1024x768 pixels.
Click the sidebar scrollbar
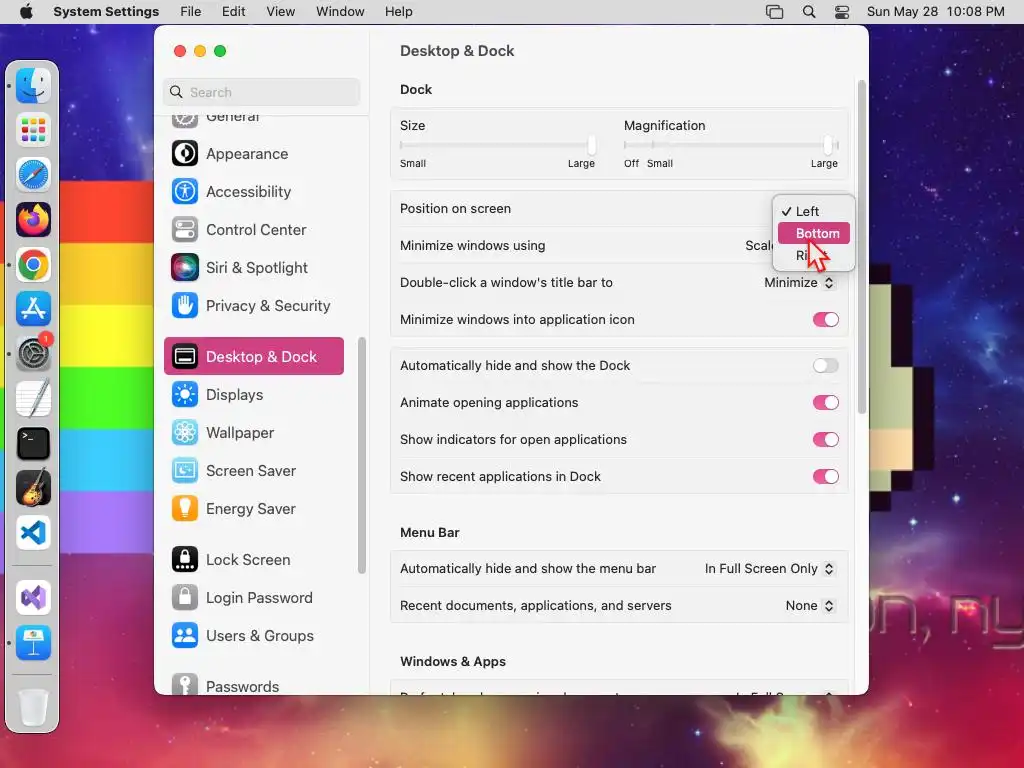click(362, 455)
